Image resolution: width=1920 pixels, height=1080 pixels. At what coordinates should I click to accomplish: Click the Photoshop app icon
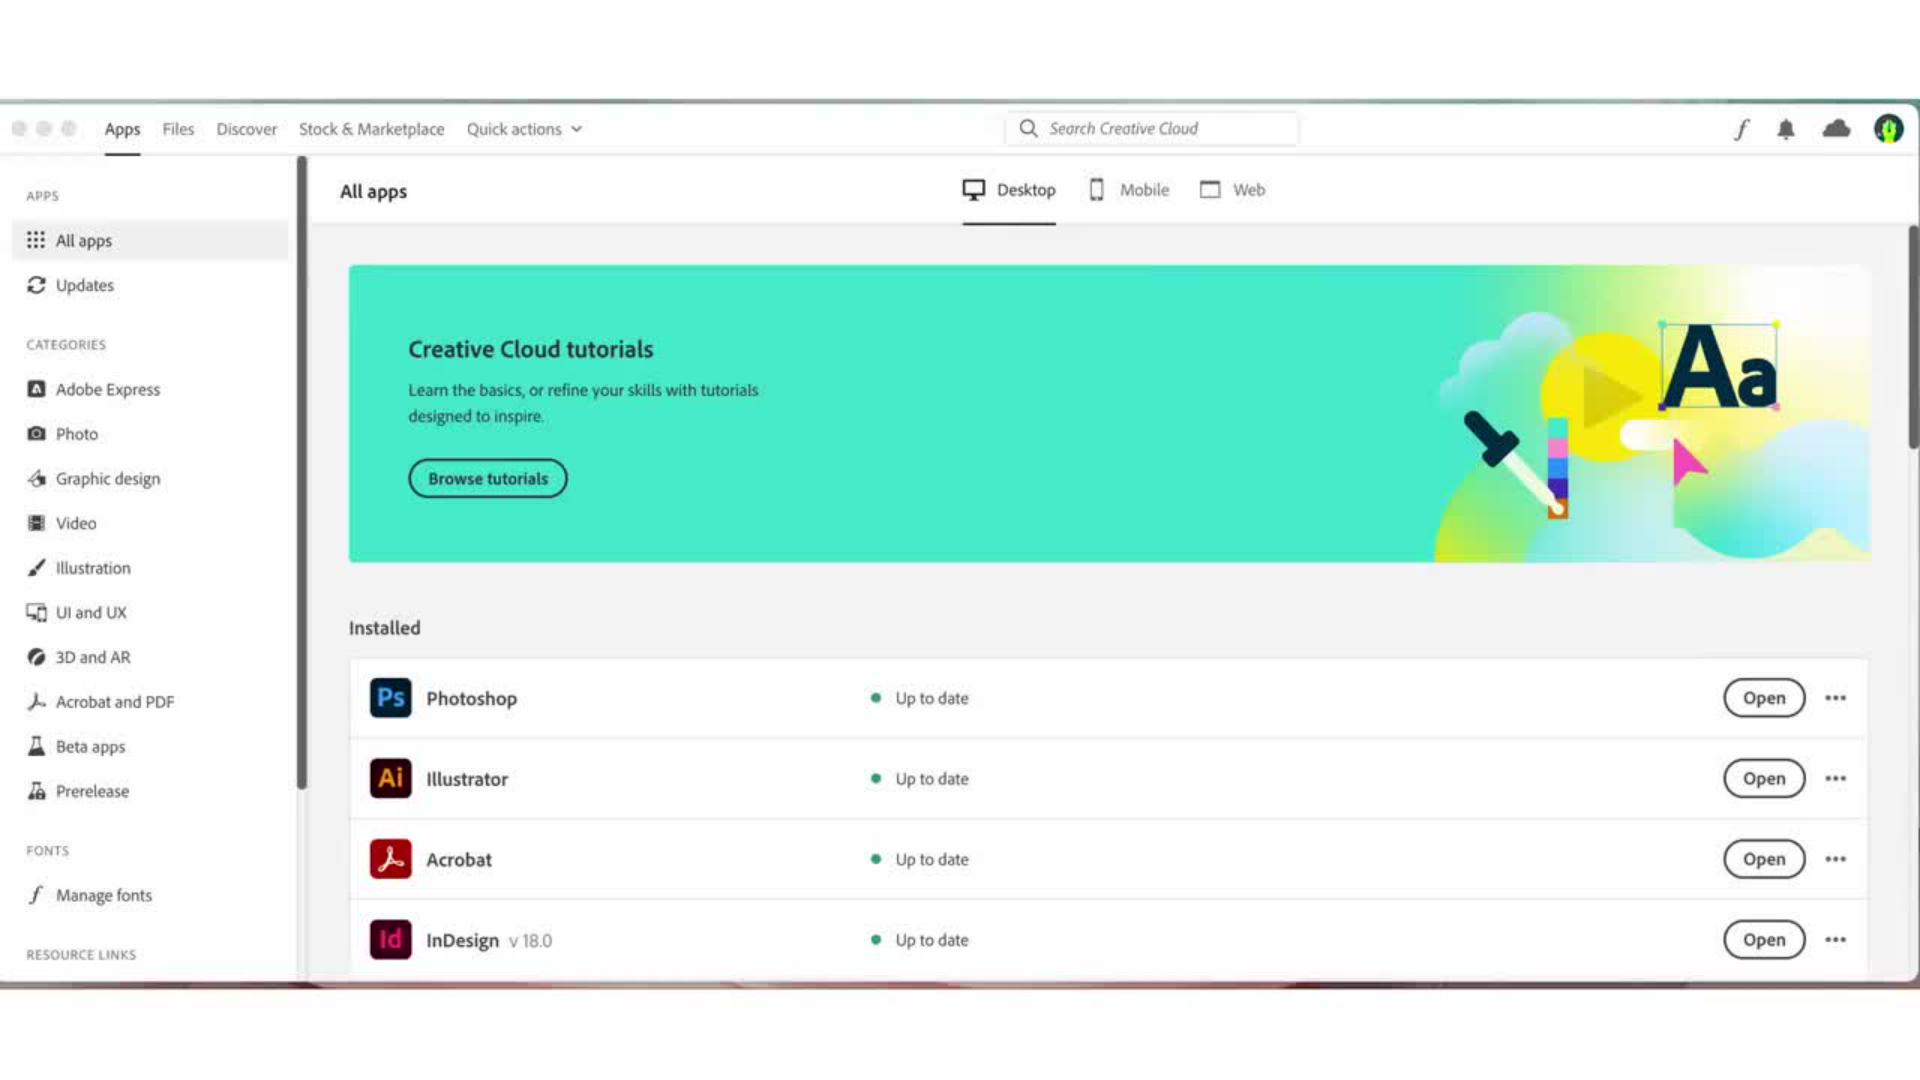coord(390,698)
